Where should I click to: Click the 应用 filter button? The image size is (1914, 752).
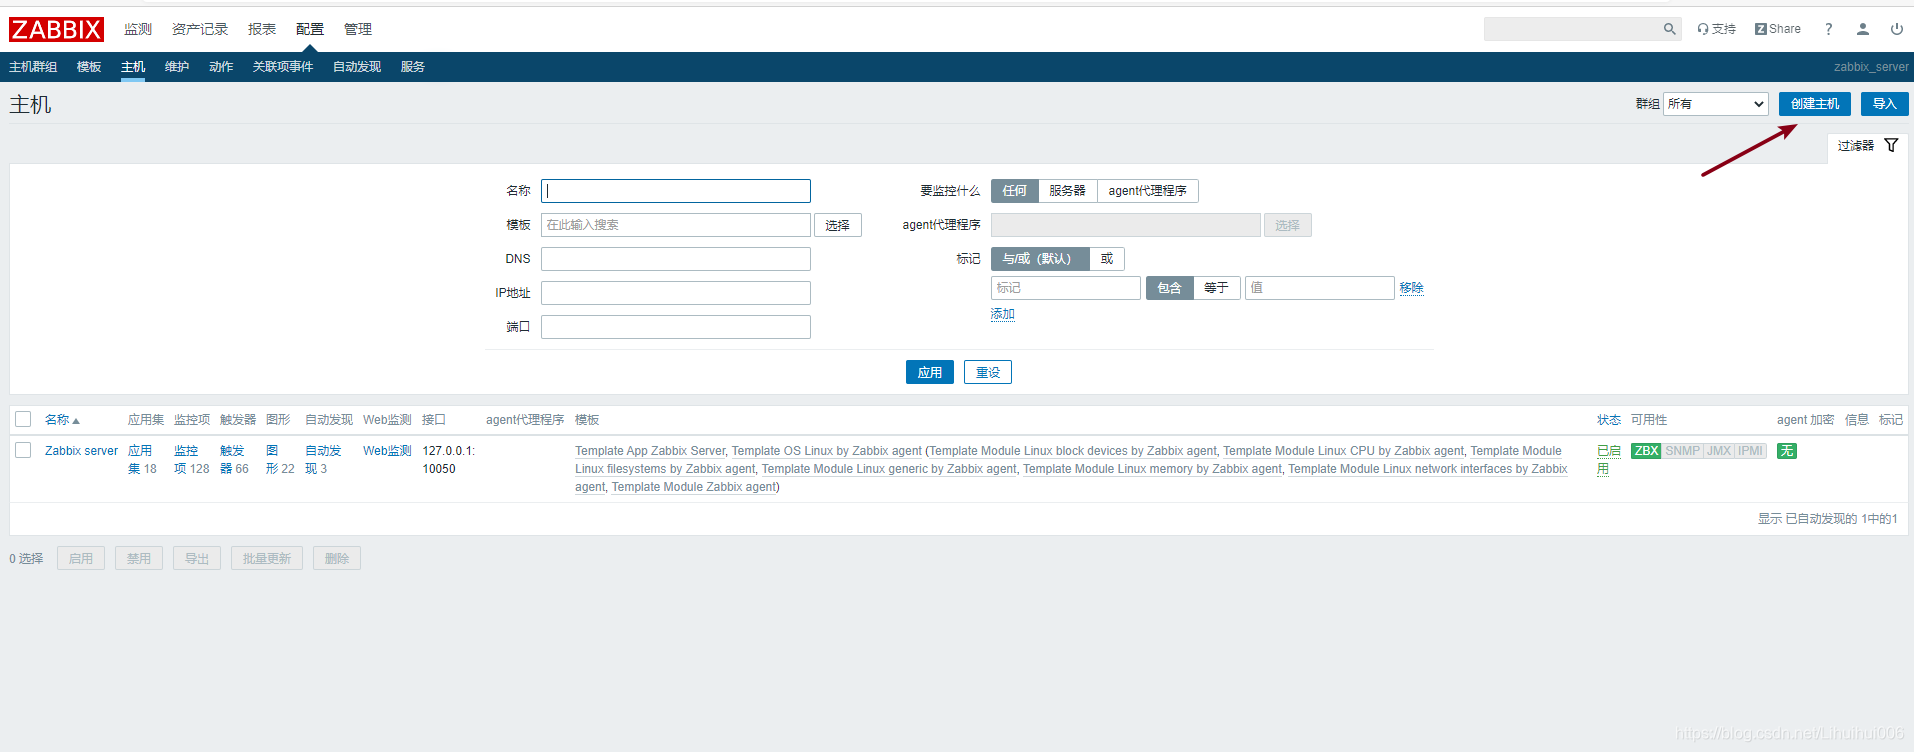[930, 372]
